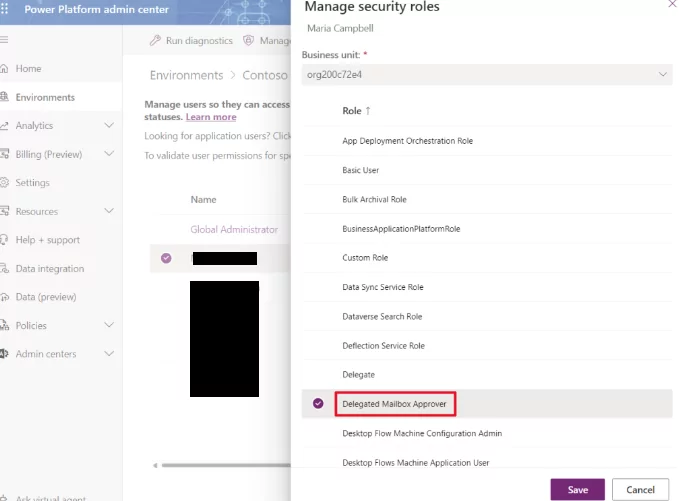Open the Business unit dropdown
Screen dimensions: 679x501
(x=487, y=74)
